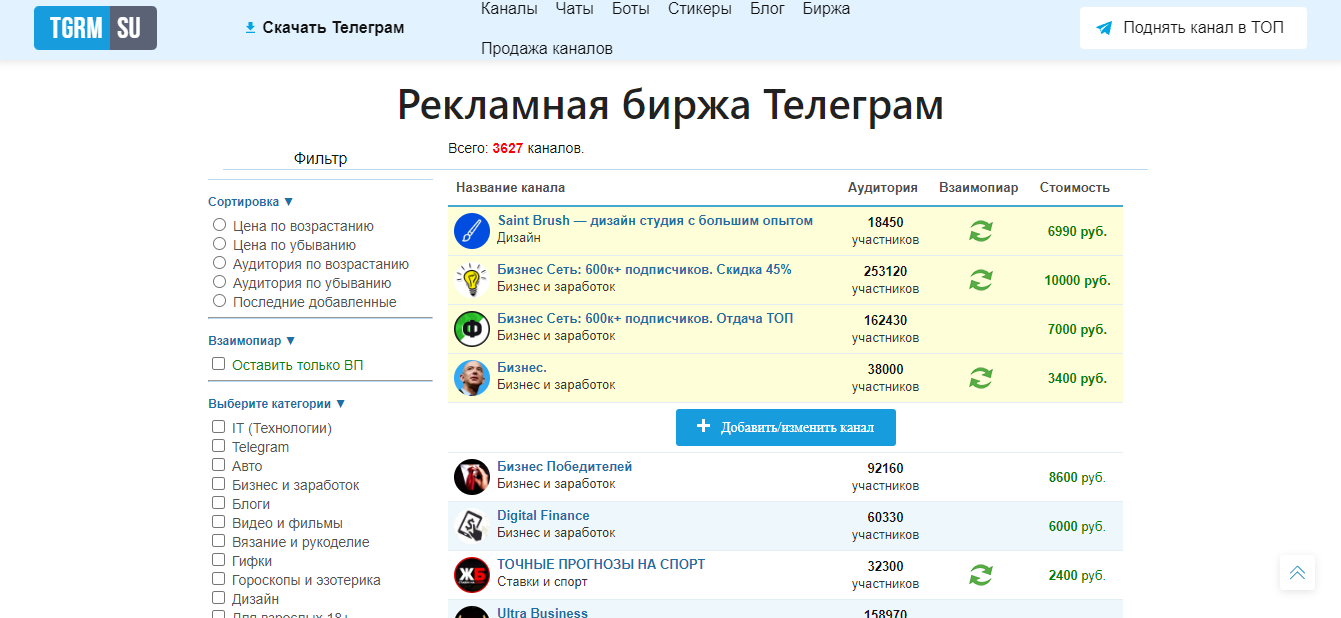The image size is (1341, 618).
Task: Open ТОЧНЫЕ ПРОГНОЗЫ НА СПОРТ link
Action: (x=601, y=565)
